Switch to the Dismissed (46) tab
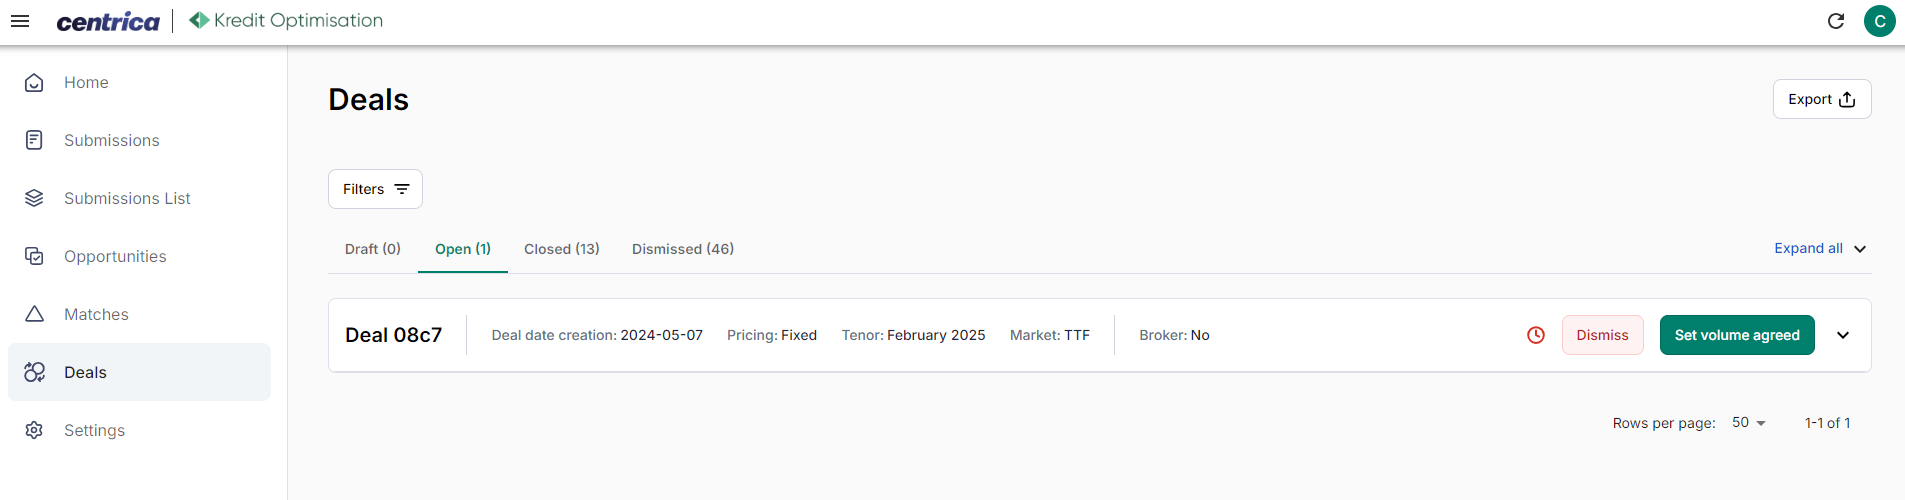This screenshot has width=1905, height=500. click(683, 249)
